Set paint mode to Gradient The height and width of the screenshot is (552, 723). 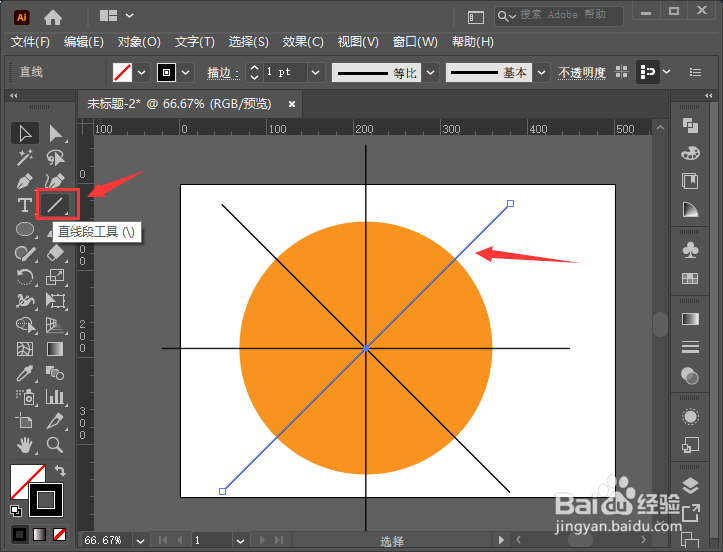tap(40, 534)
